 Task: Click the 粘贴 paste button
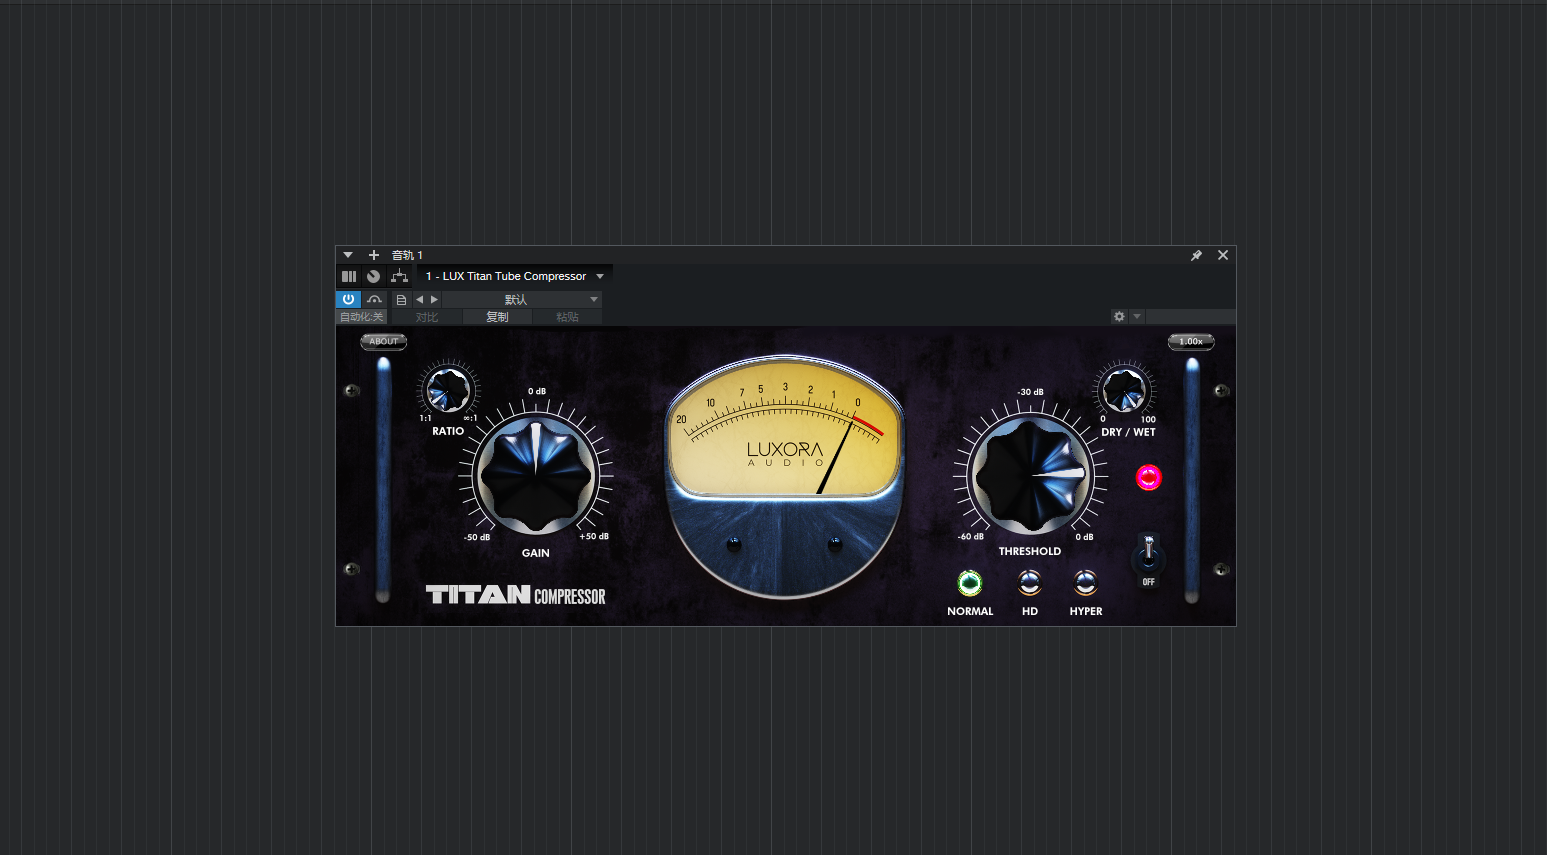567,317
